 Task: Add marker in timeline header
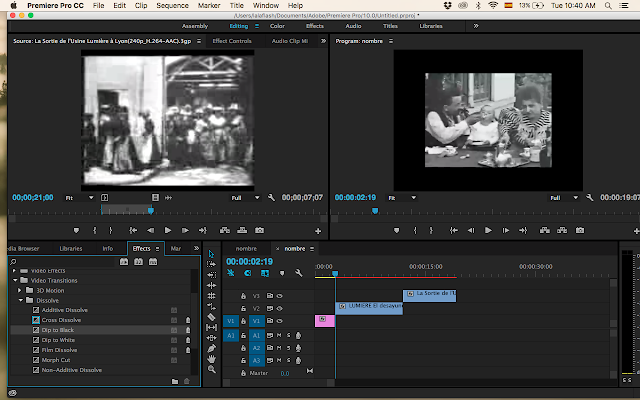point(282,273)
